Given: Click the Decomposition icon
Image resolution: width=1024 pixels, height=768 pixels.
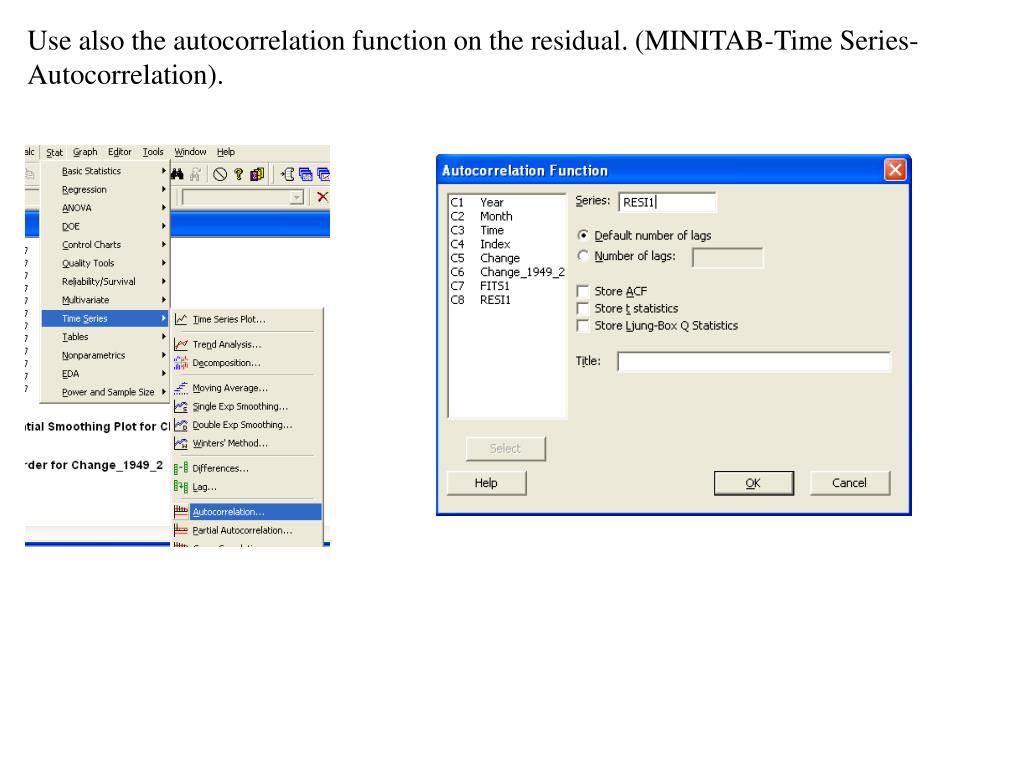Looking at the screenshot, I should (x=181, y=363).
